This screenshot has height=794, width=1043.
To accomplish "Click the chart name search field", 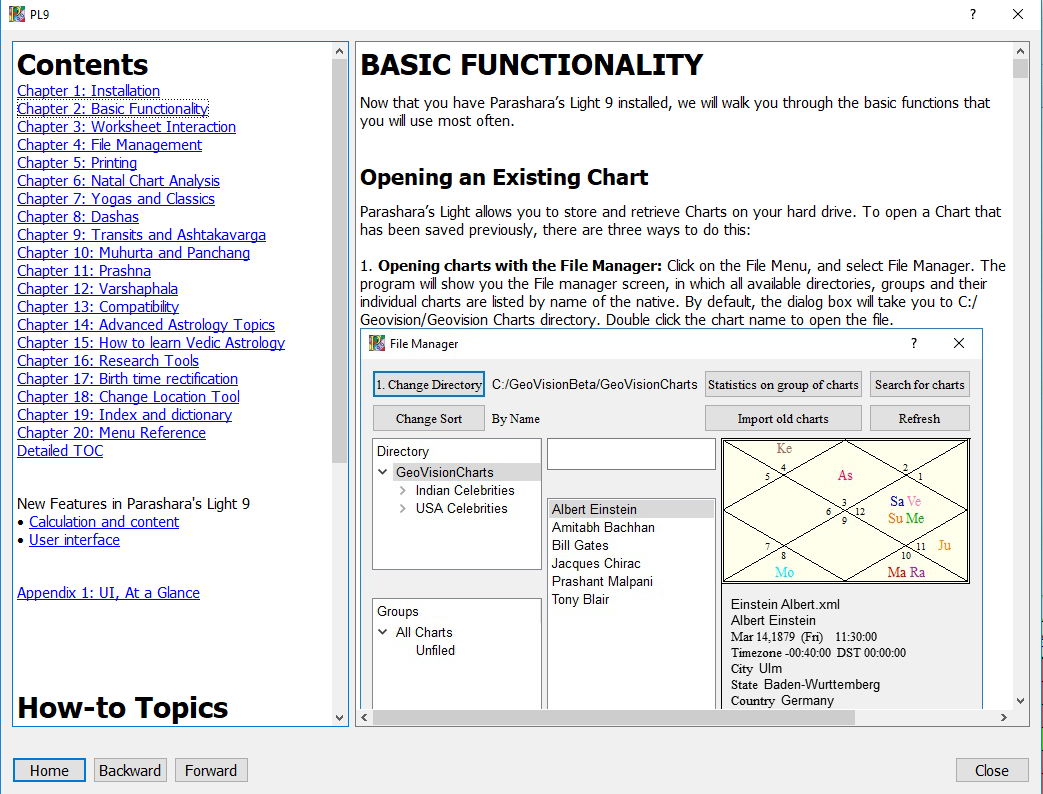I will point(631,454).
